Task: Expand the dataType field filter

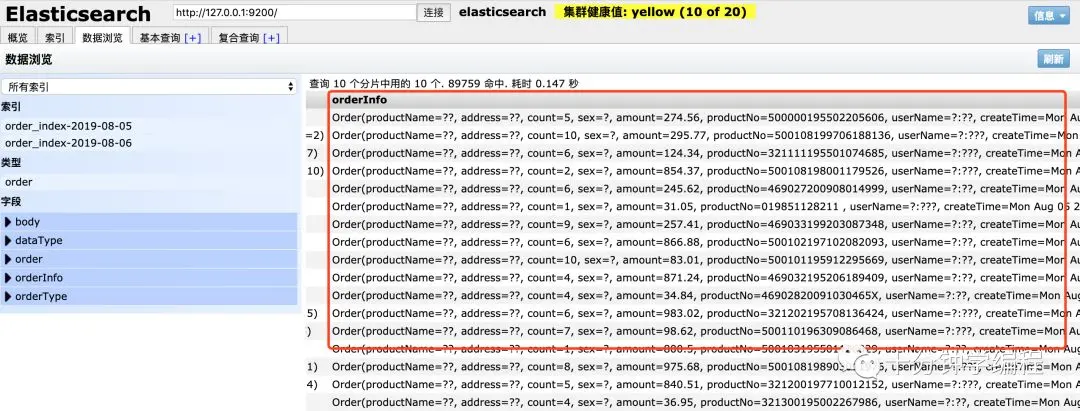Action: tap(149, 240)
